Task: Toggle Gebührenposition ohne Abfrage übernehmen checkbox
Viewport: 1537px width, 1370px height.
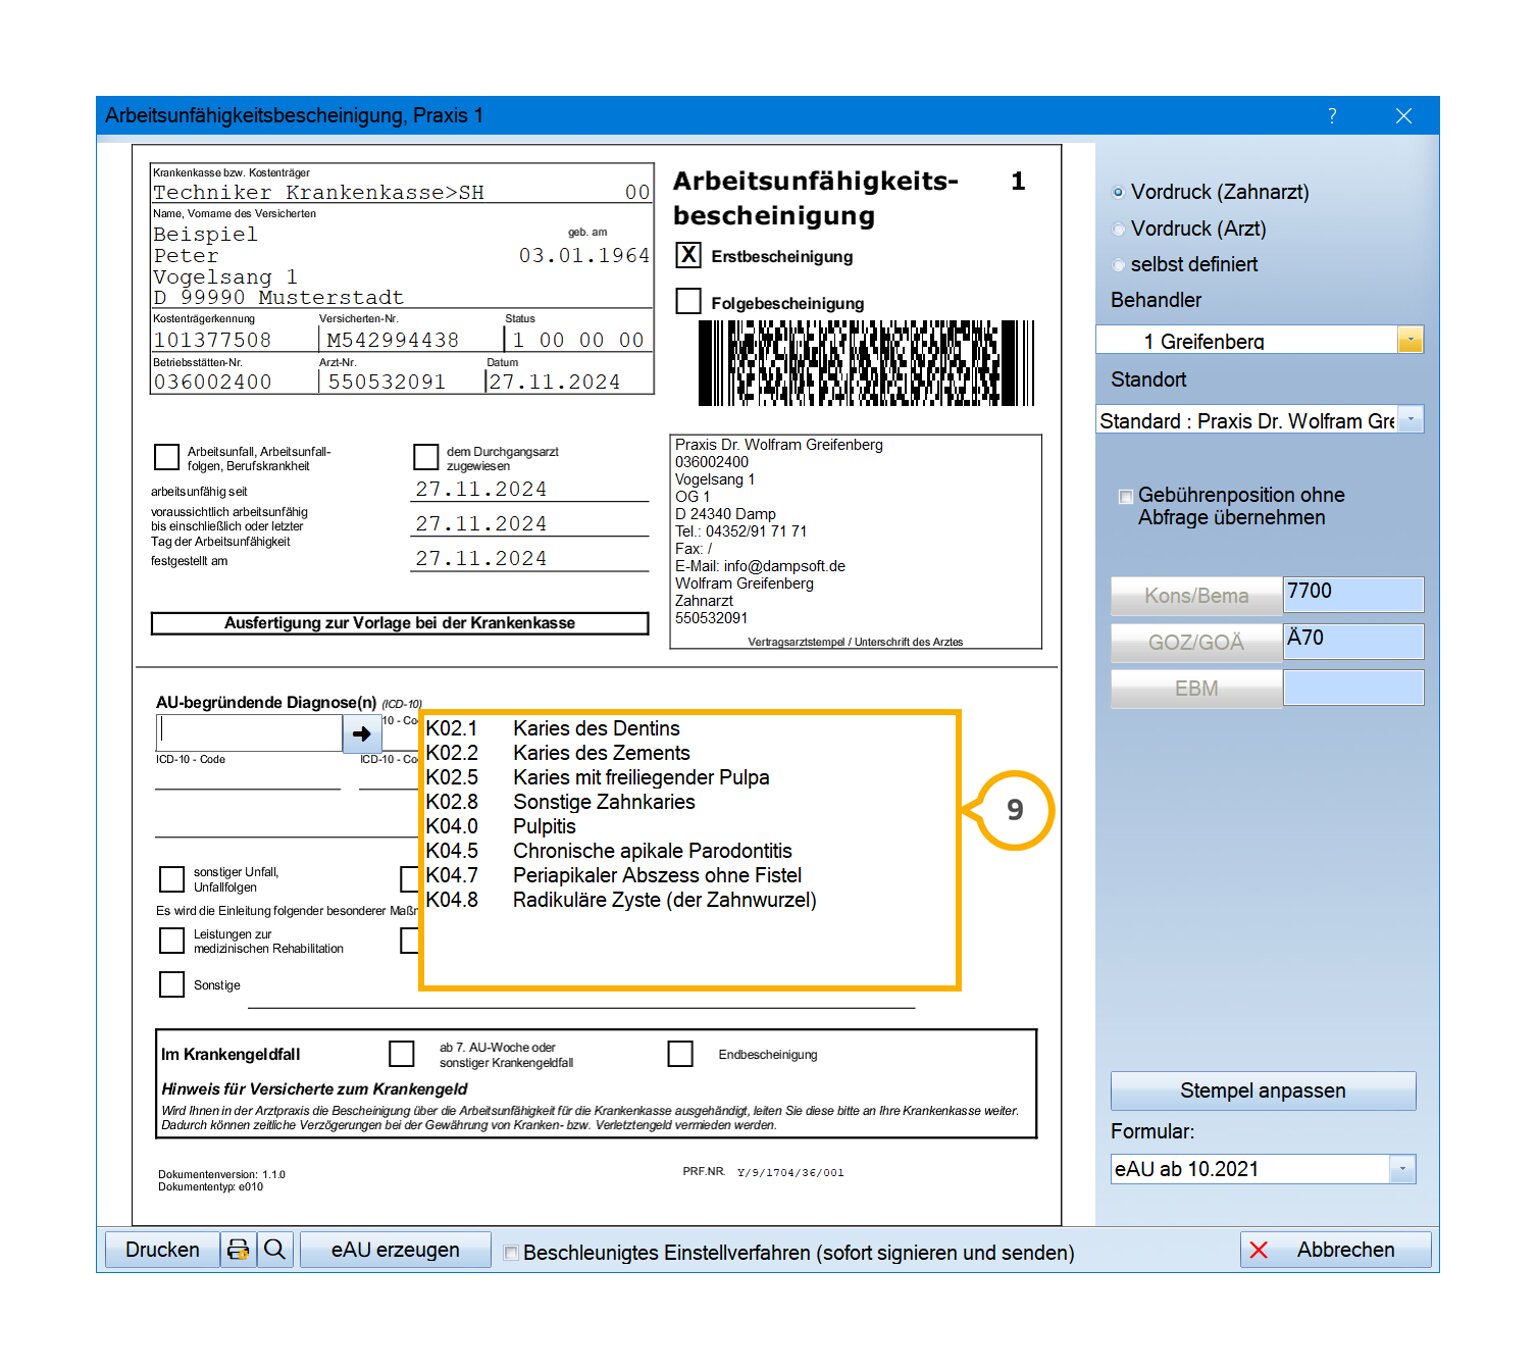Action: pyautogui.click(x=1126, y=496)
